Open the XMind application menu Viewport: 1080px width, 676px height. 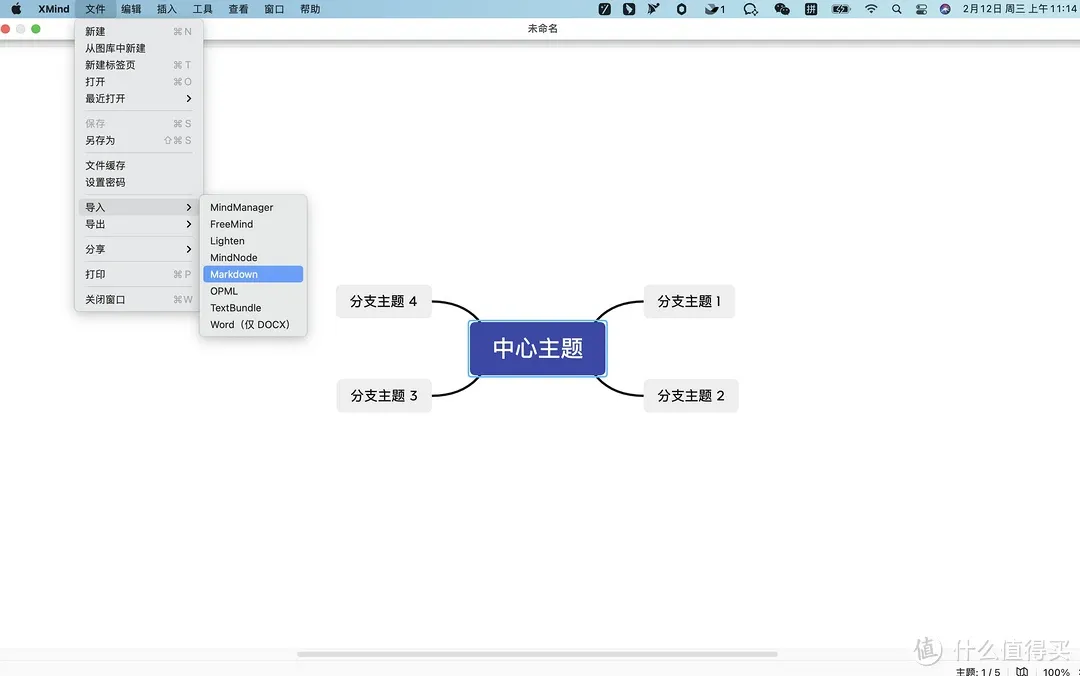coord(54,9)
